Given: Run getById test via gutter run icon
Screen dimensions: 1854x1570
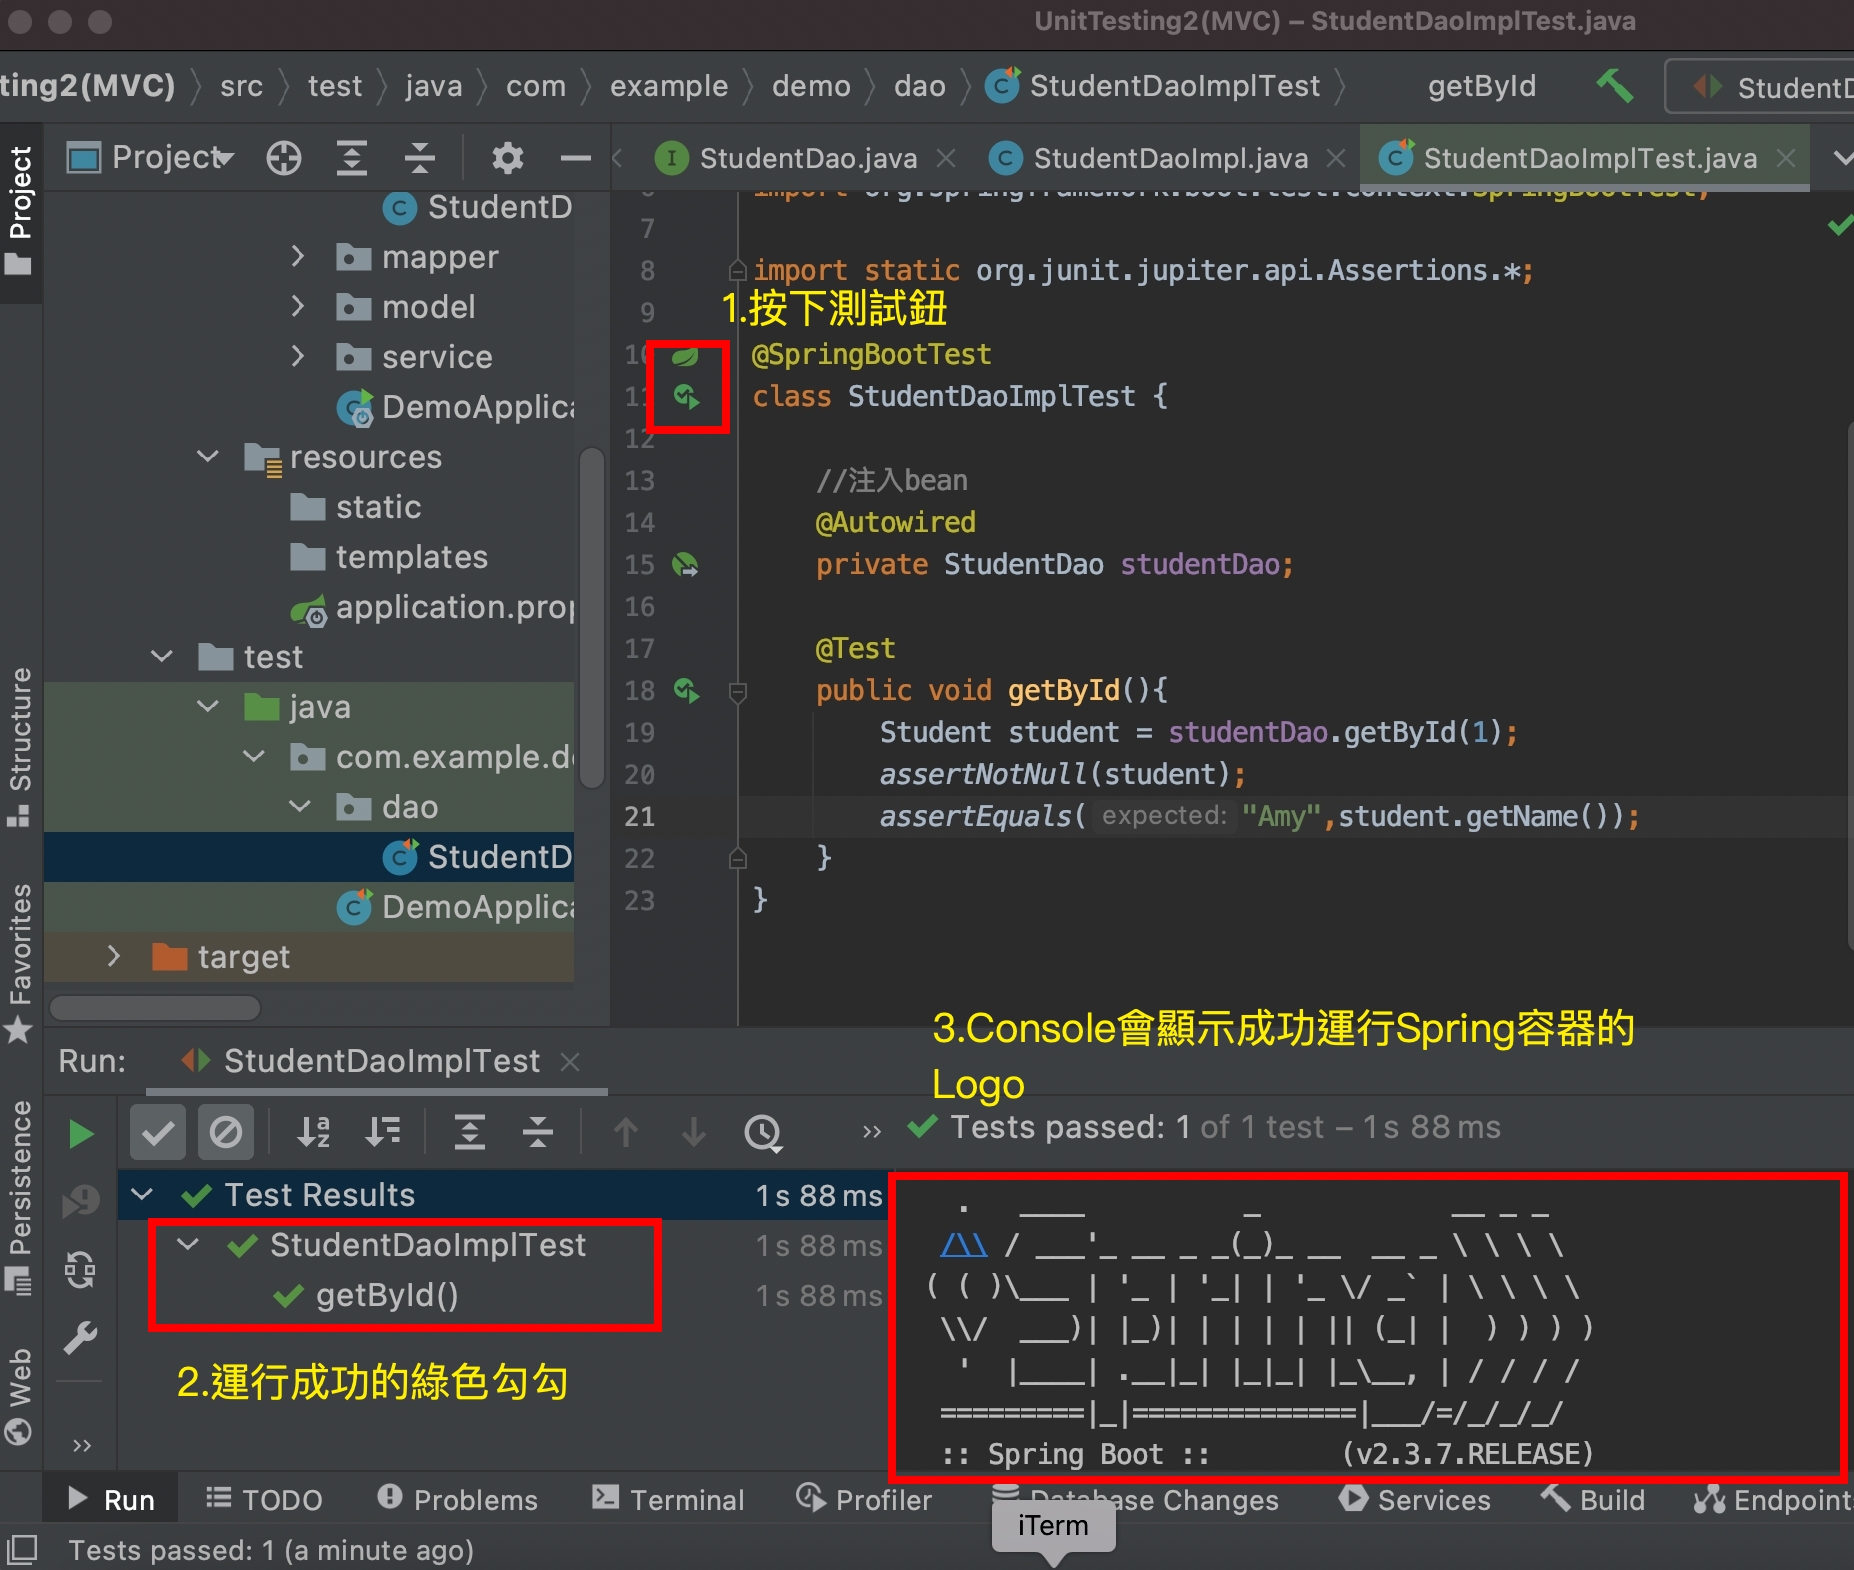Looking at the screenshot, I should (687, 690).
